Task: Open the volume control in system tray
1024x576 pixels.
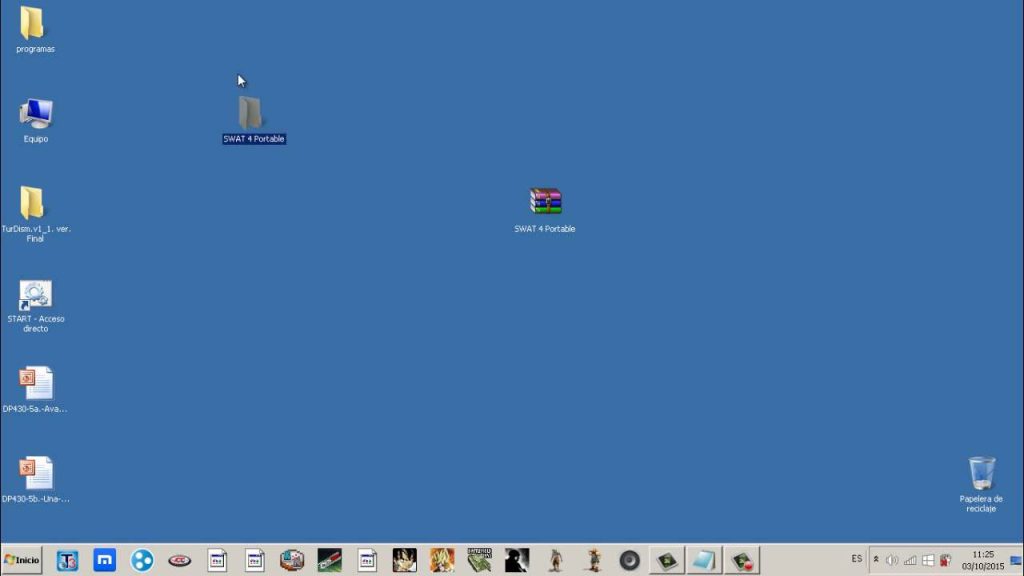Action: tap(892, 560)
